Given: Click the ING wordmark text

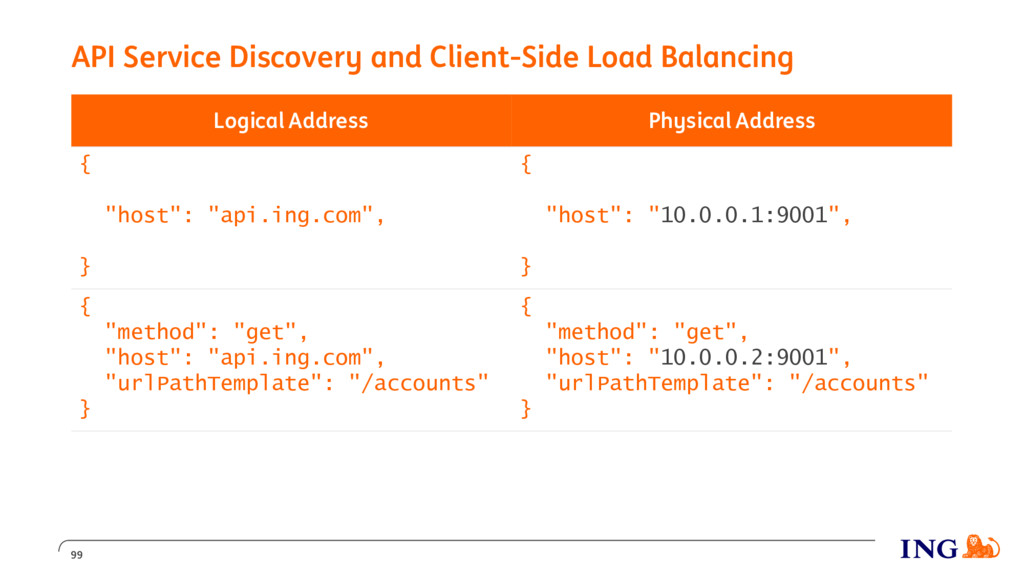Looking at the screenshot, I should tap(929, 549).
